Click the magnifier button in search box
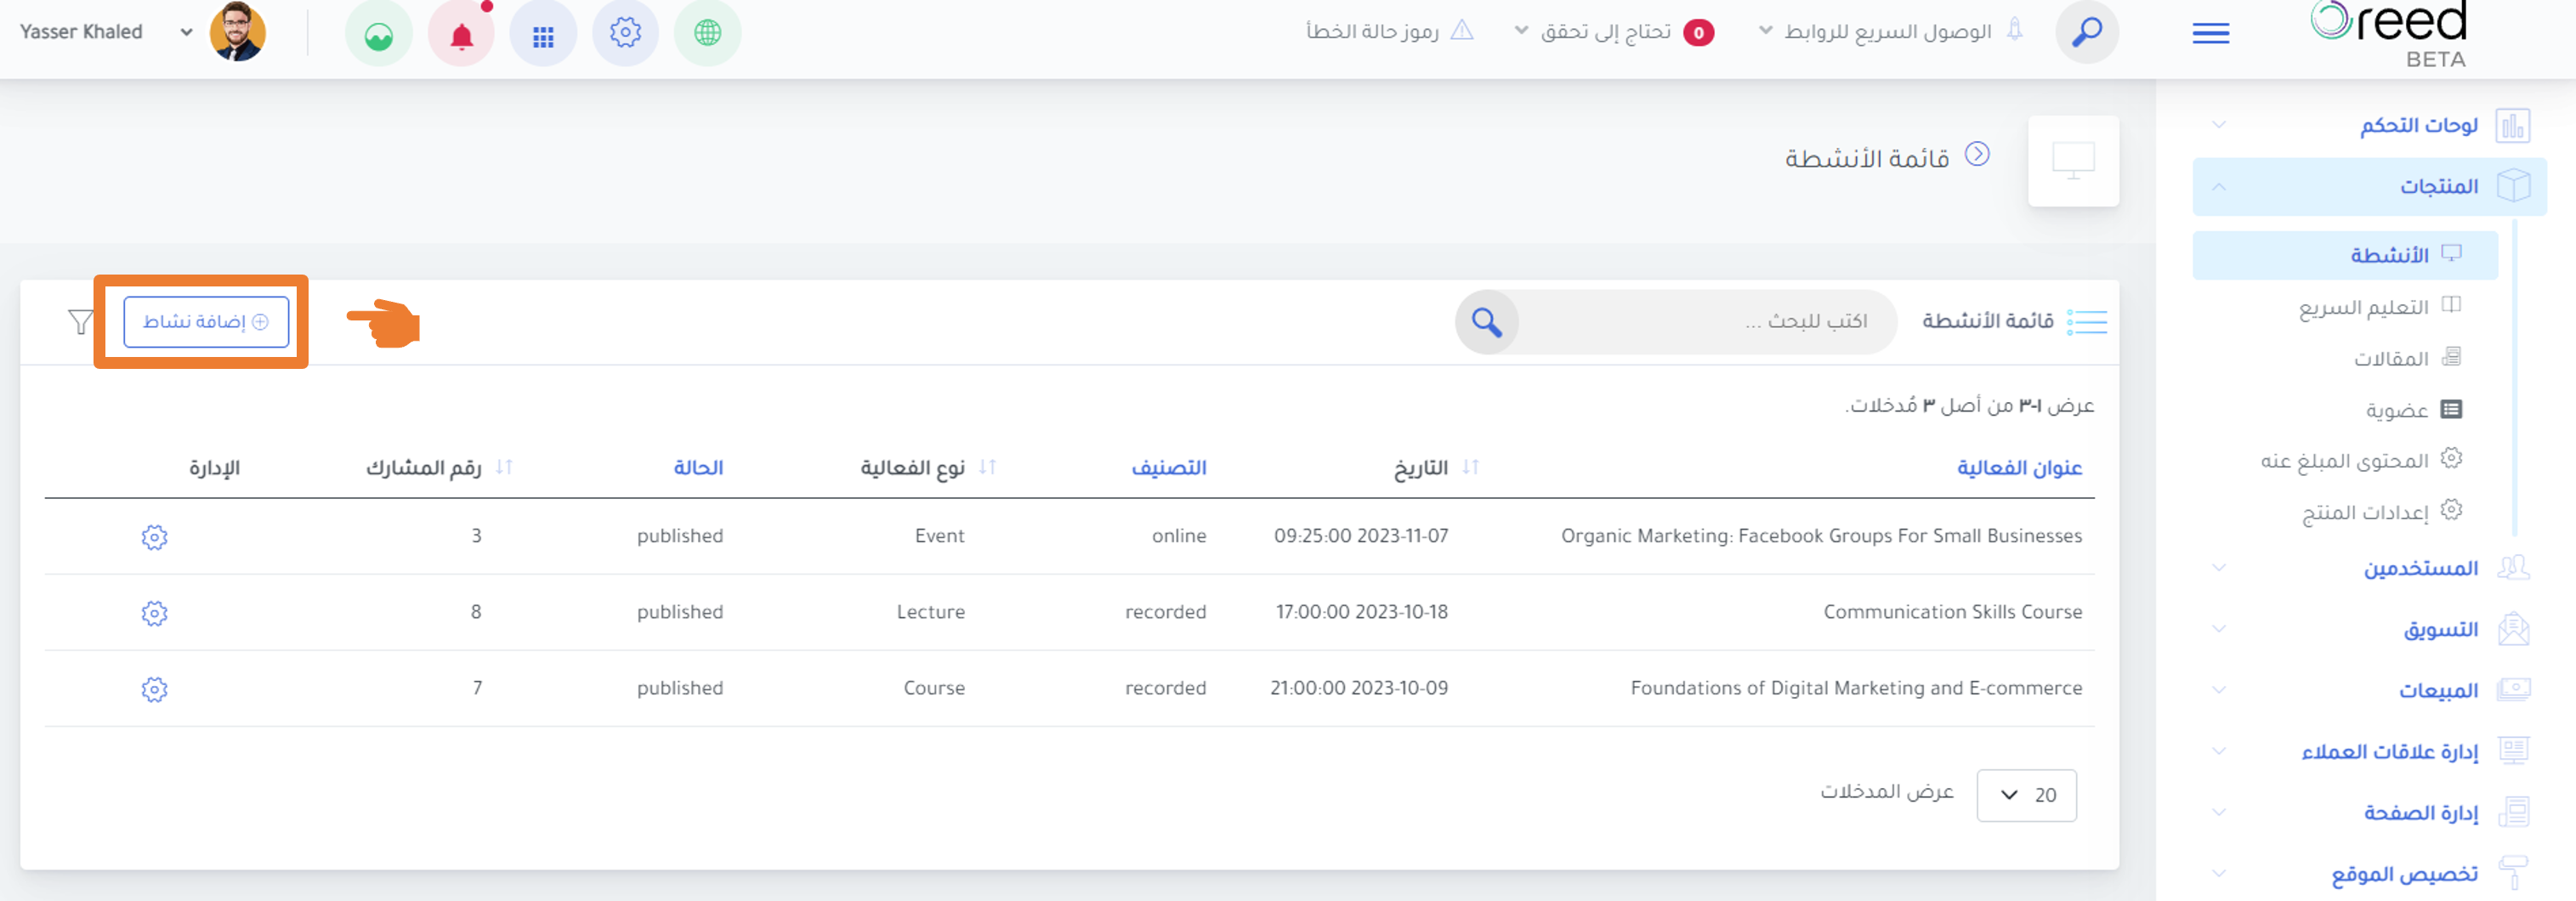This screenshot has width=2576, height=901. click(1487, 322)
